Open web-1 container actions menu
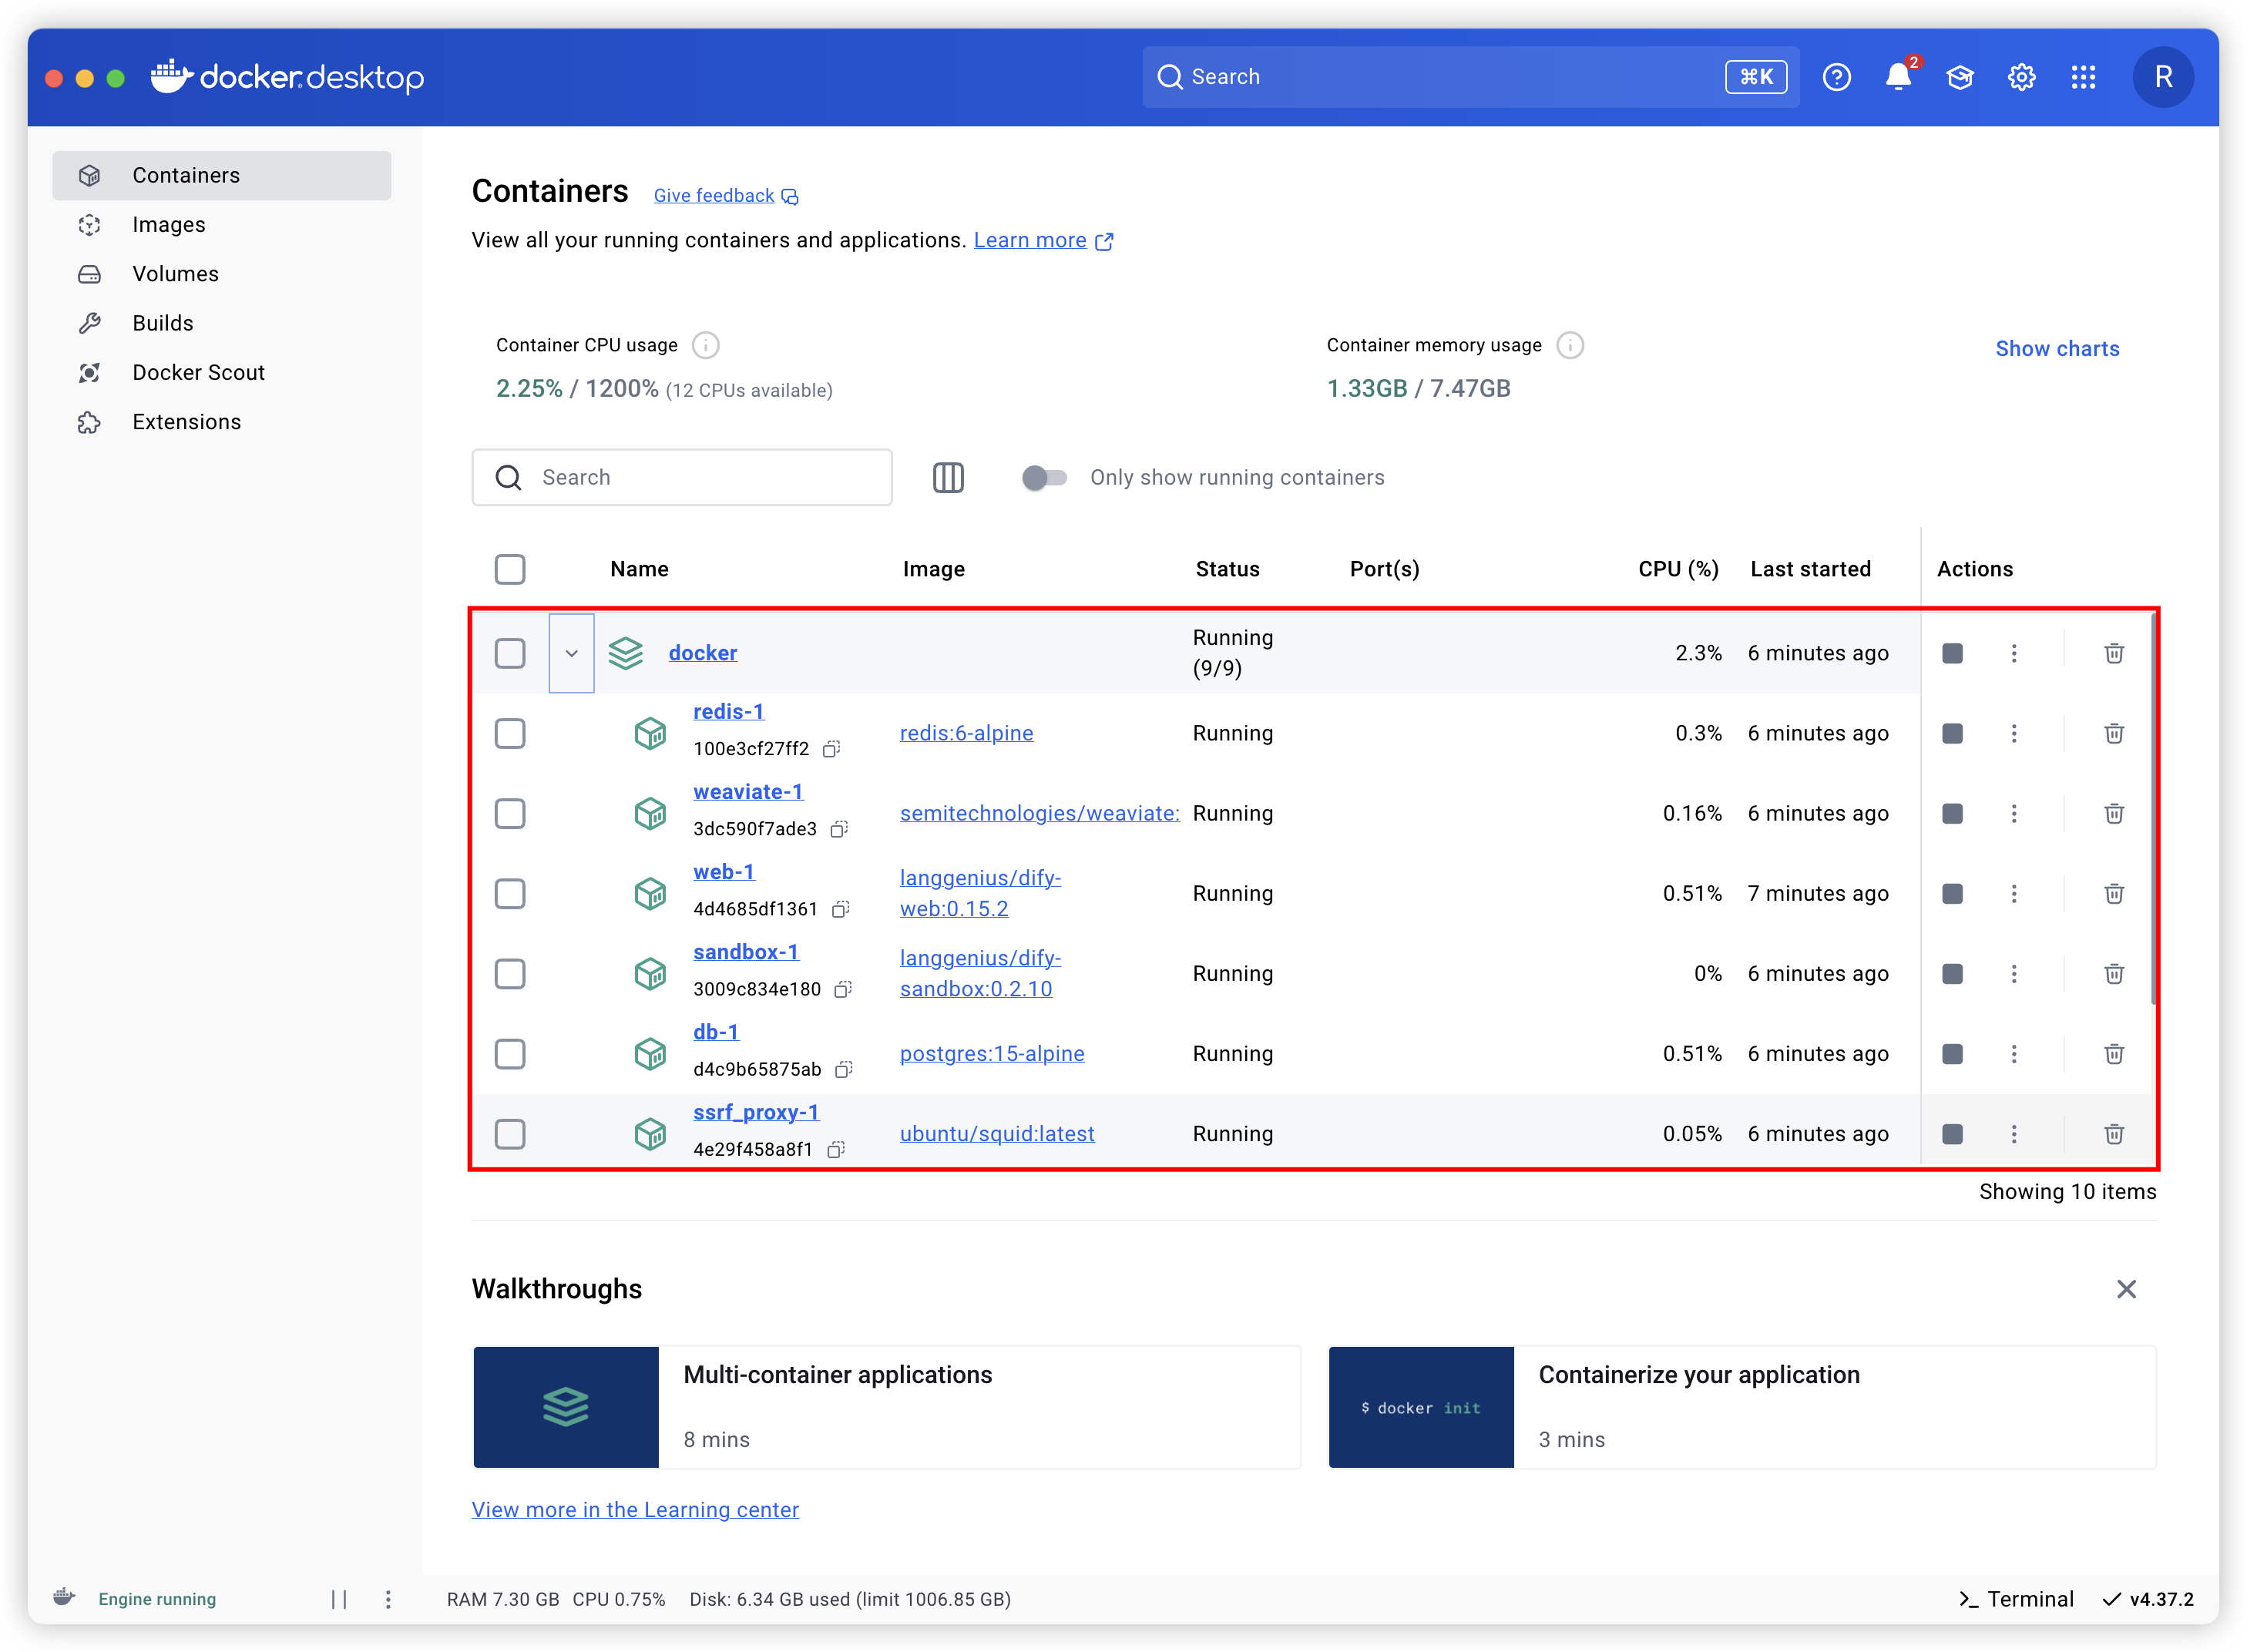Viewport: 2247px width, 1652px height. [2014, 893]
